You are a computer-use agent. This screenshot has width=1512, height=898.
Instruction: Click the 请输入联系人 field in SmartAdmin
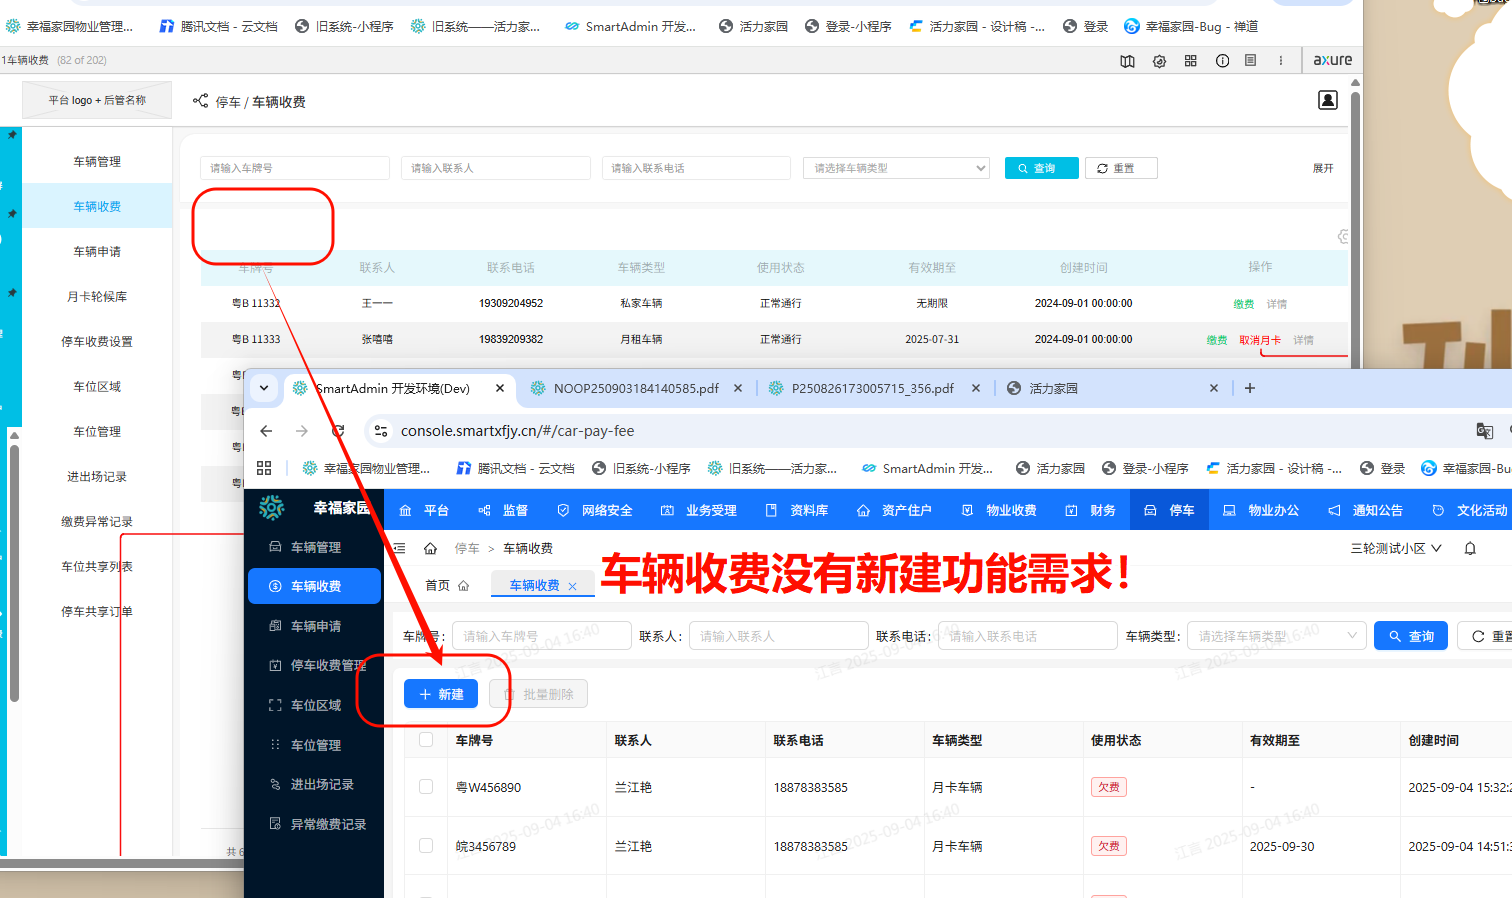point(778,636)
